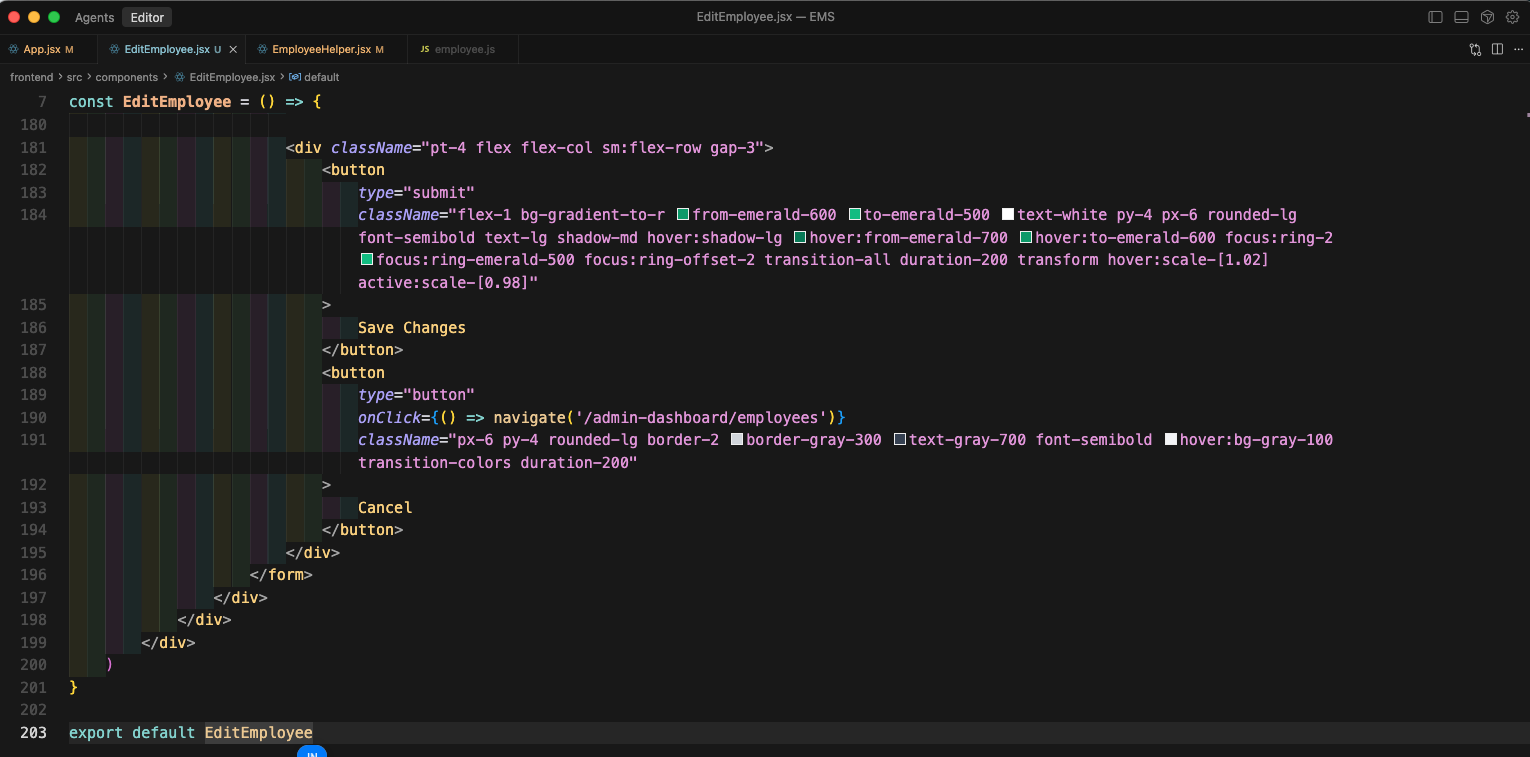Open the focus:ring-emerald-500 color swatch
The width and height of the screenshot is (1530, 757).
coord(367,260)
